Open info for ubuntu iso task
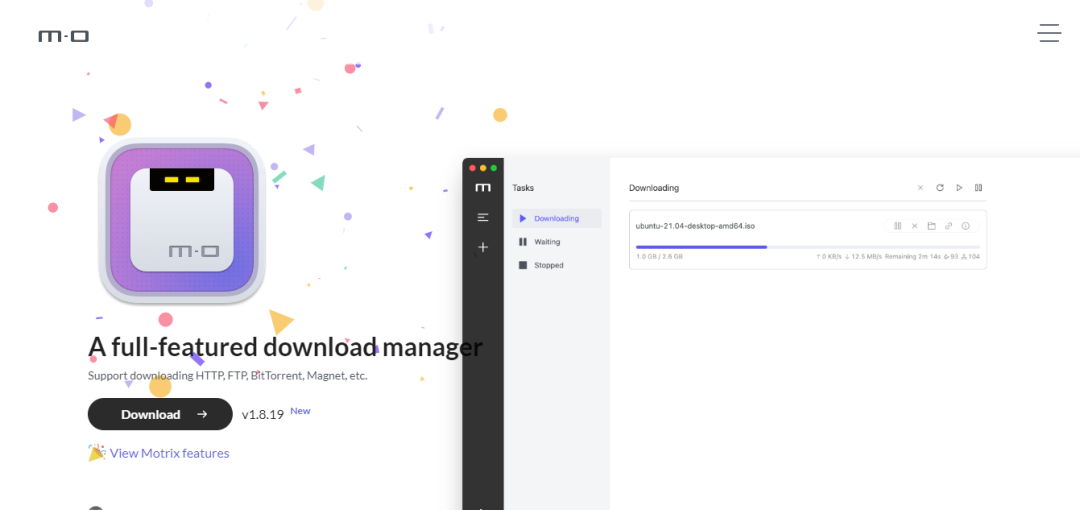The image size is (1080, 510). [966, 225]
